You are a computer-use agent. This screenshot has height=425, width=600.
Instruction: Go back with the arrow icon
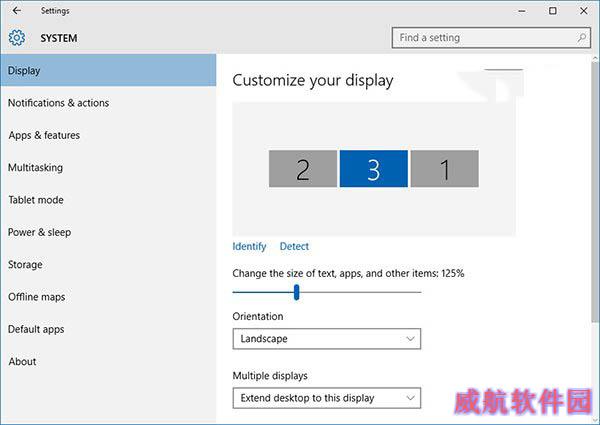click(x=16, y=11)
